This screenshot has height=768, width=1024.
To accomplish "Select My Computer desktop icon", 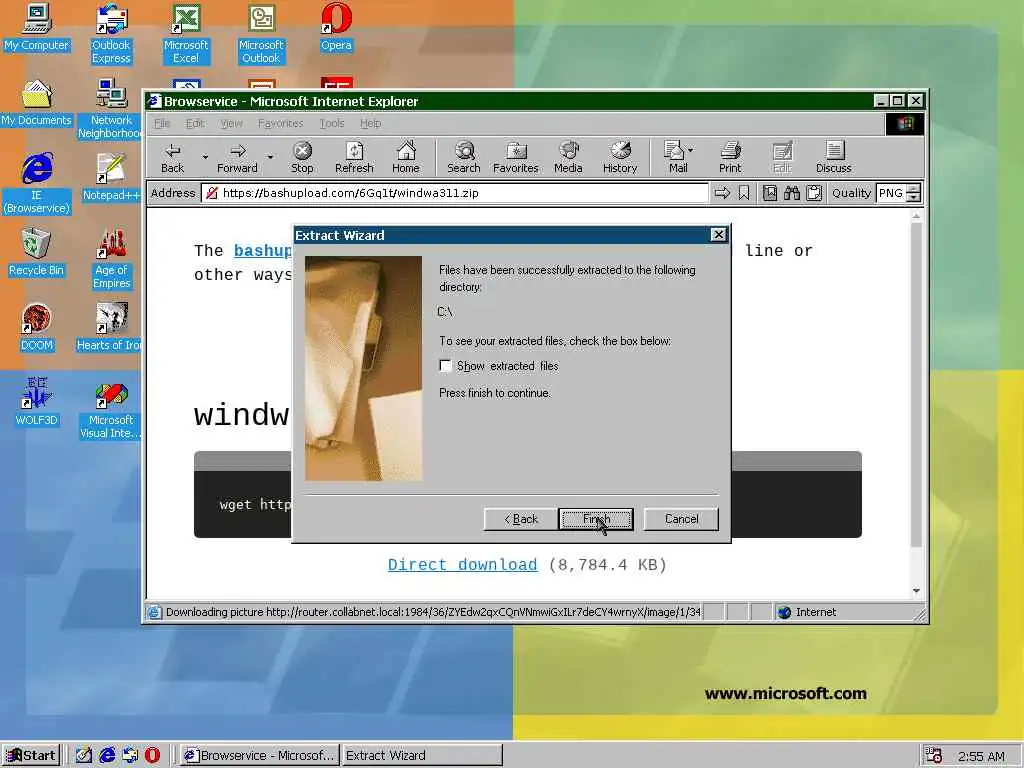I will 36,27.
